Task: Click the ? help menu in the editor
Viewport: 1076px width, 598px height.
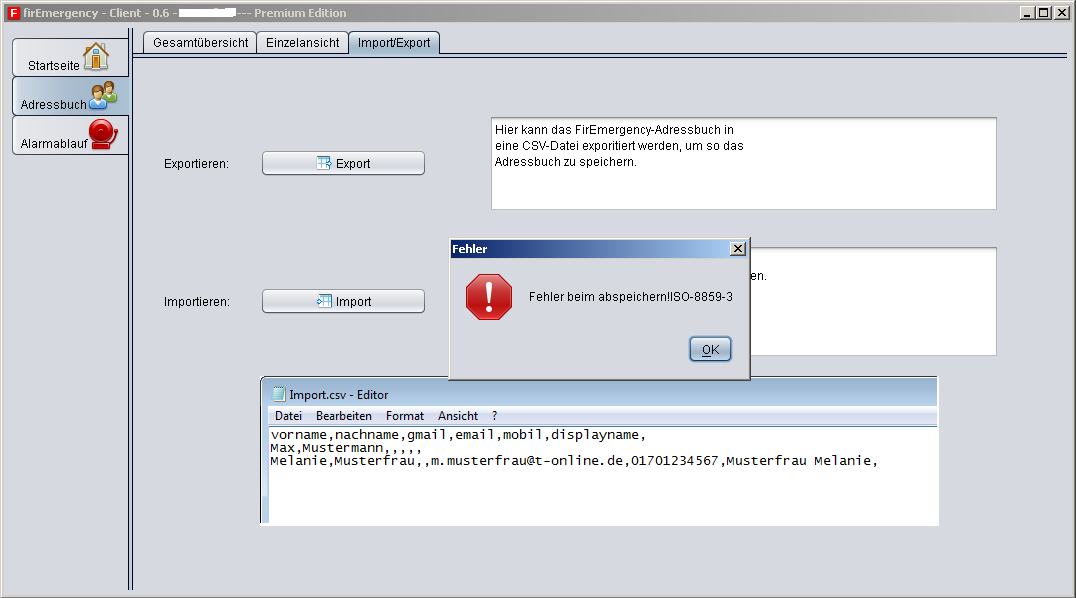Action: (x=494, y=416)
